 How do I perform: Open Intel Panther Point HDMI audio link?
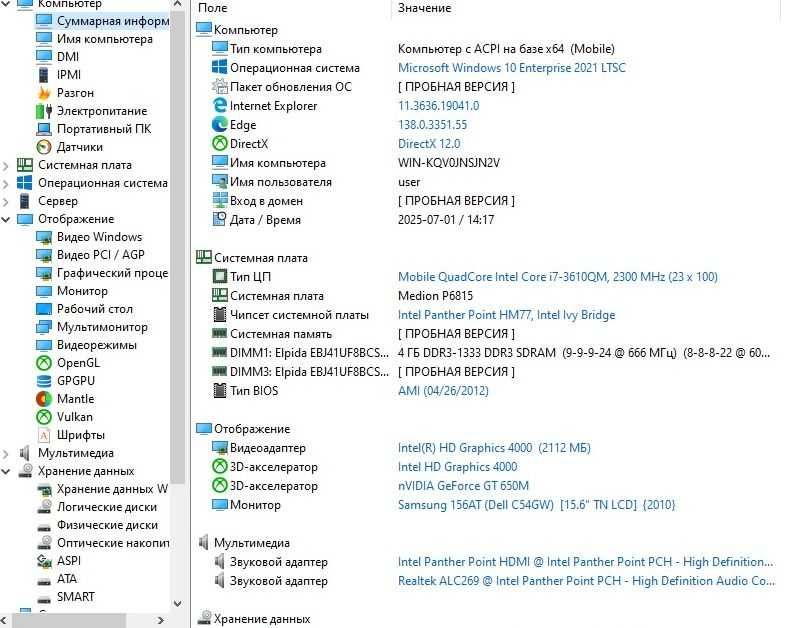586,562
